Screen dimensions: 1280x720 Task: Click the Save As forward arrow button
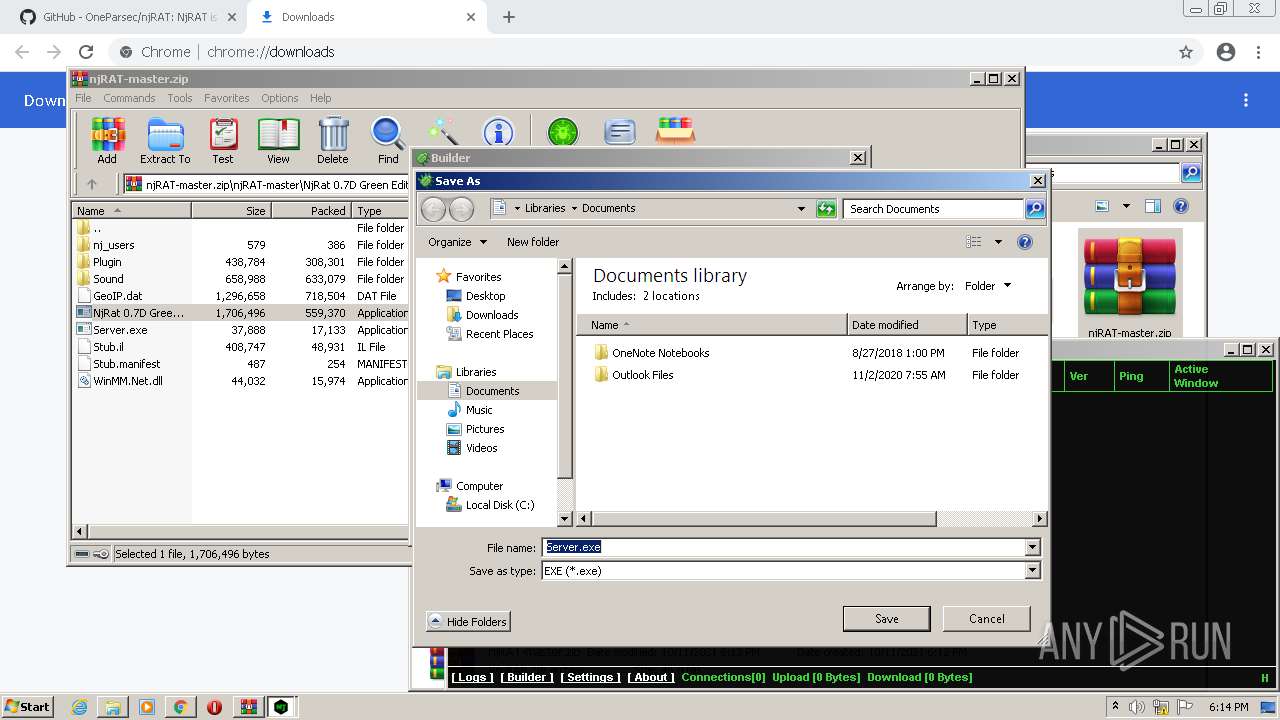[461, 208]
